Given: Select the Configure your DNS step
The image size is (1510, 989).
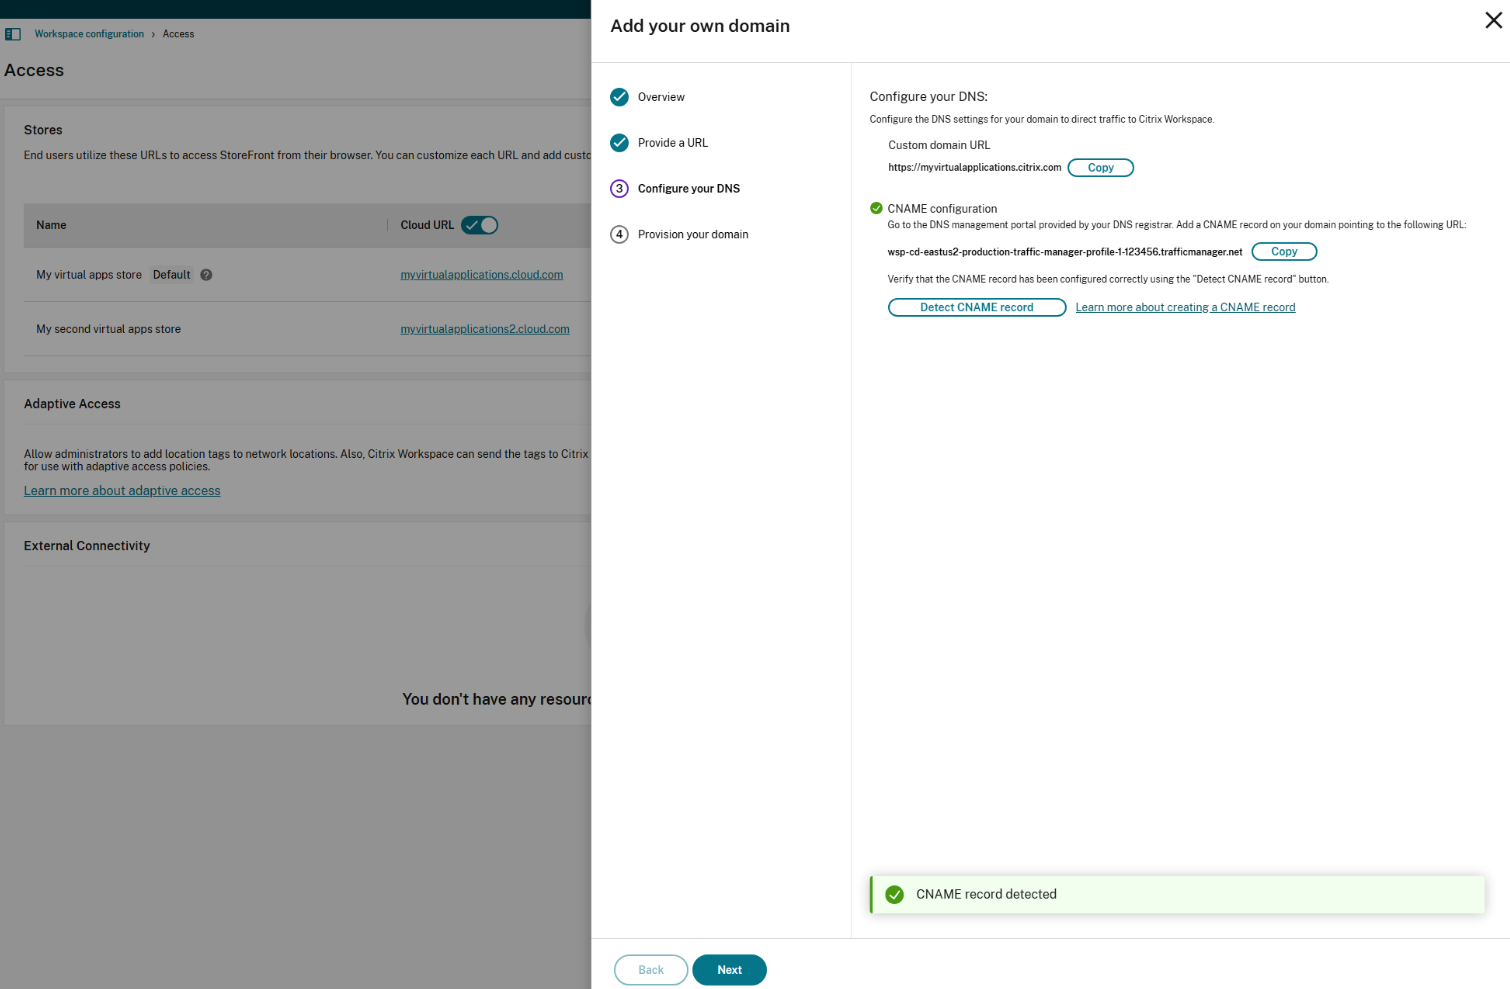Looking at the screenshot, I should pos(689,189).
